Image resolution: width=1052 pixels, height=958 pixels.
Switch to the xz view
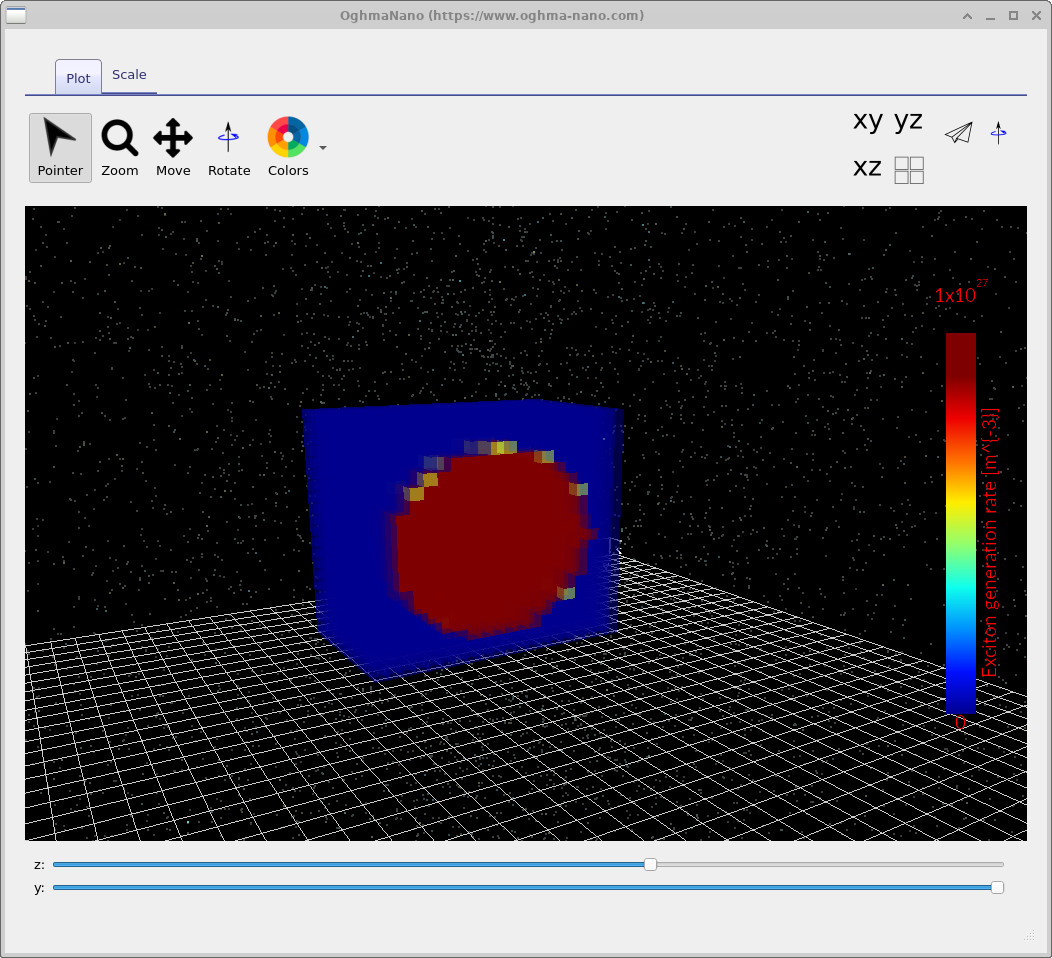tap(865, 168)
